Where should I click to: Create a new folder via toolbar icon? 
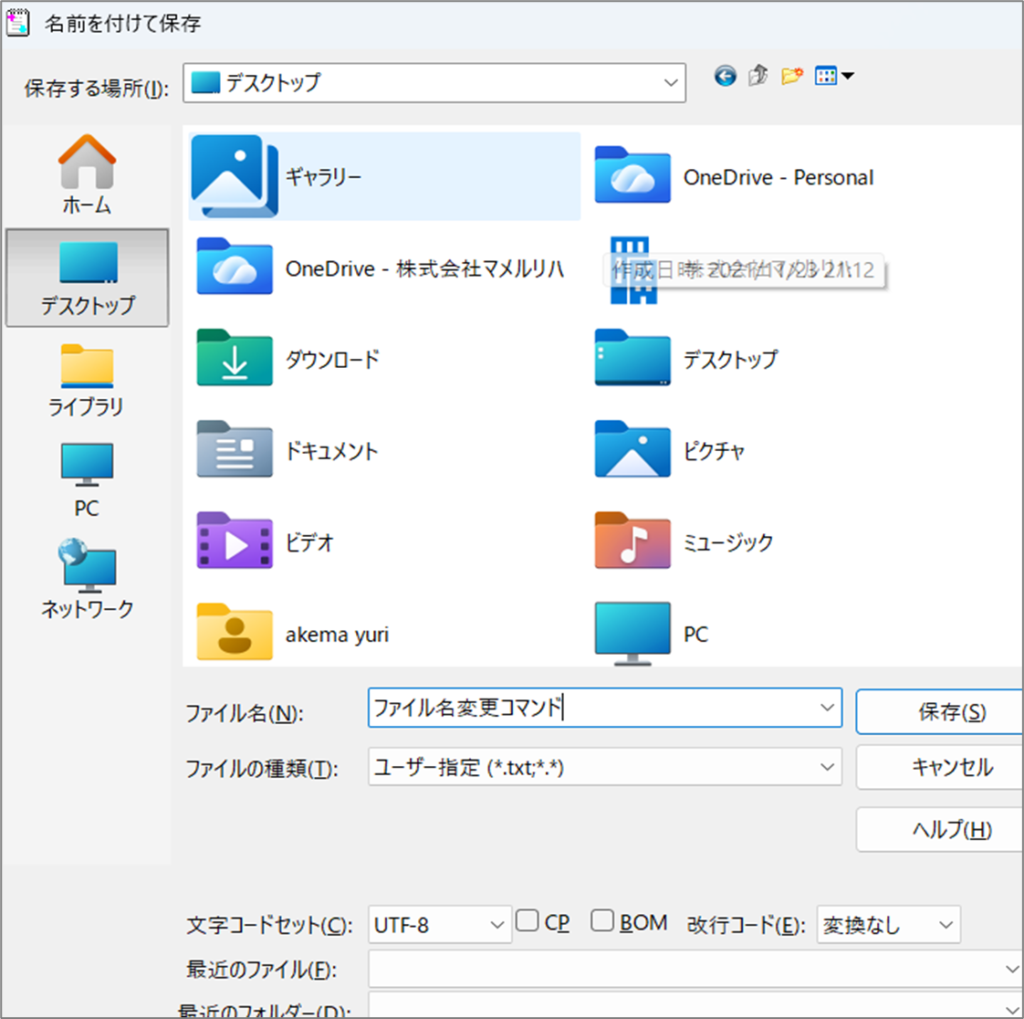[x=792, y=76]
